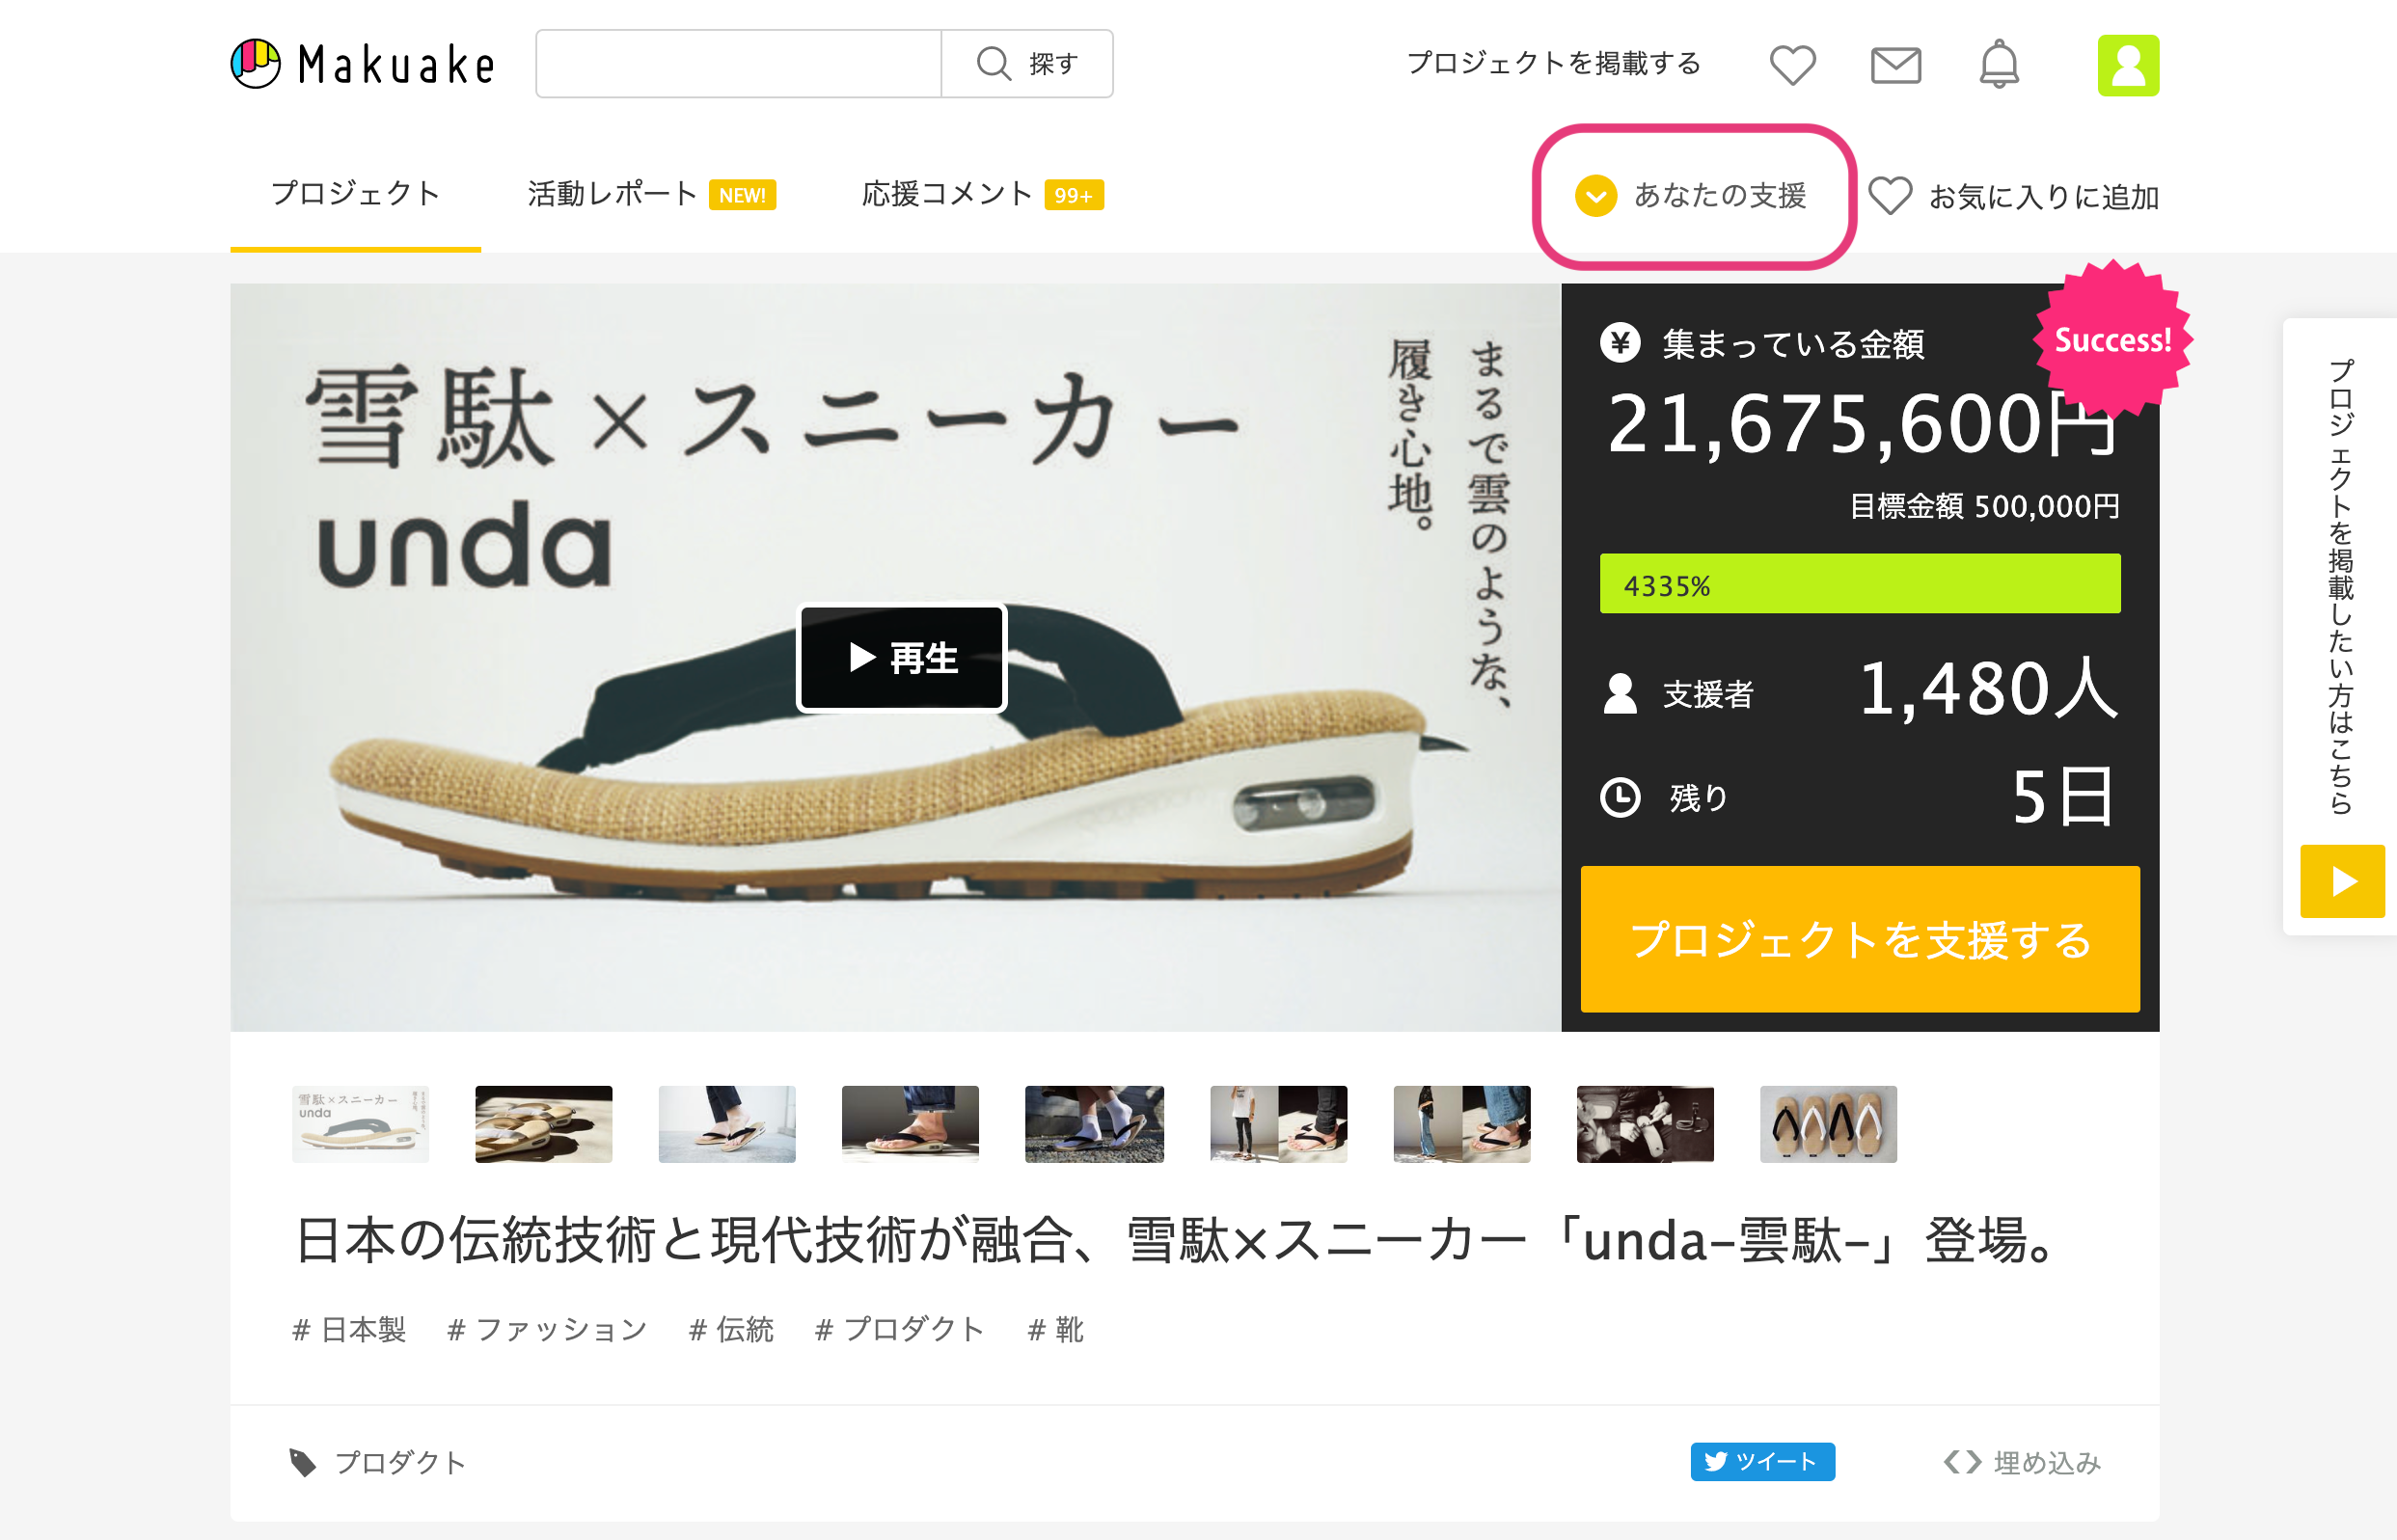Image resolution: width=2397 pixels, height=1540 pixels.
Task: Click プロジェクトを掲載する link
Action: coord(1553,64)
